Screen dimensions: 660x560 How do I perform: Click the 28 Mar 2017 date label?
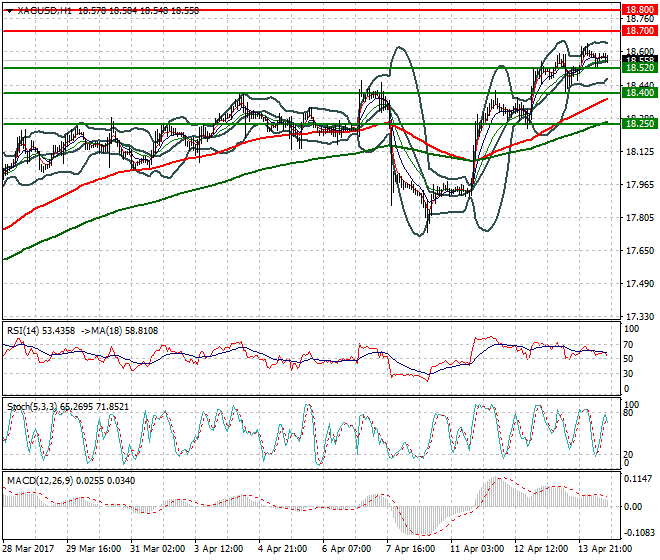(x=28, y=549)
